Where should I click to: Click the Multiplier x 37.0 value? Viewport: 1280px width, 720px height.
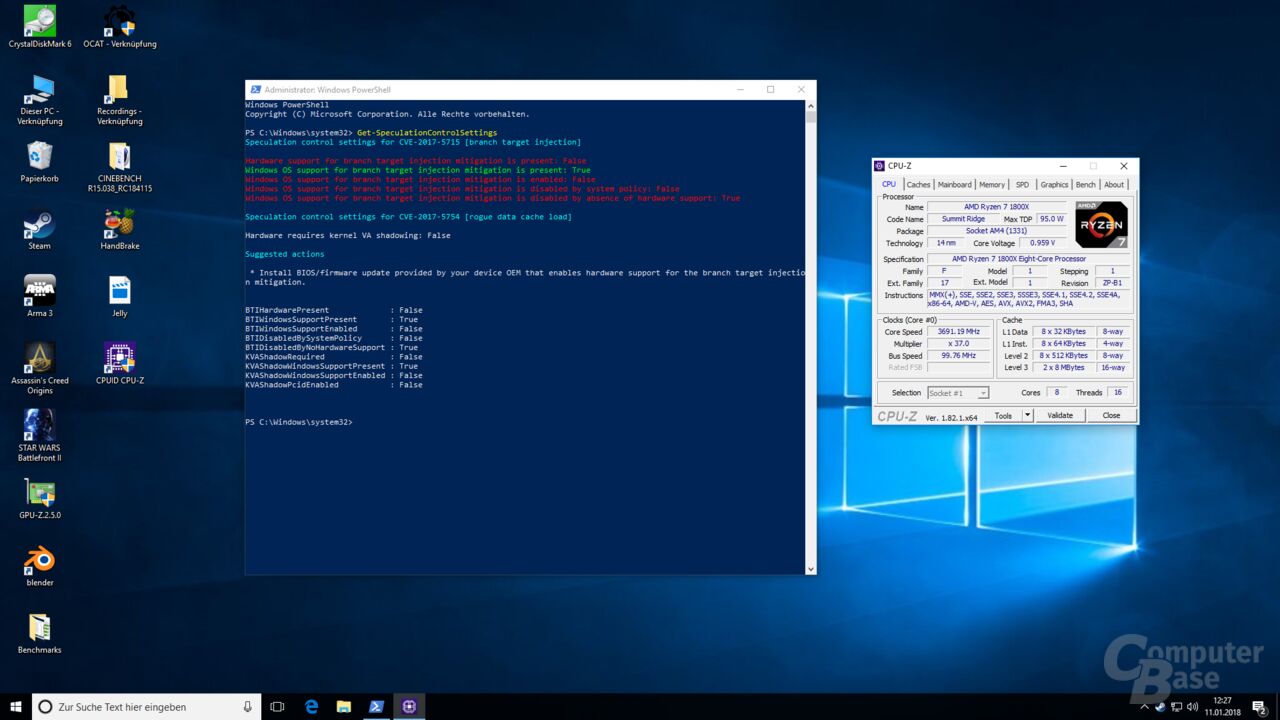coord(958,344)
